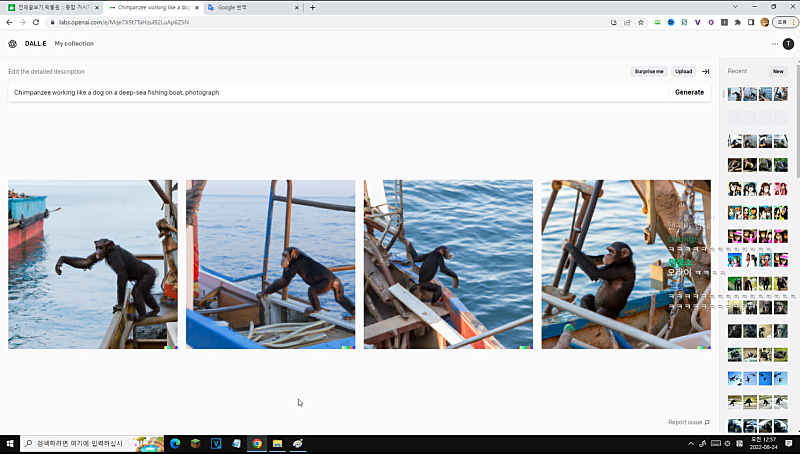Open the tab search dropdown chevron
Viewport: 800px width, 454px height.
coord(735,7)
